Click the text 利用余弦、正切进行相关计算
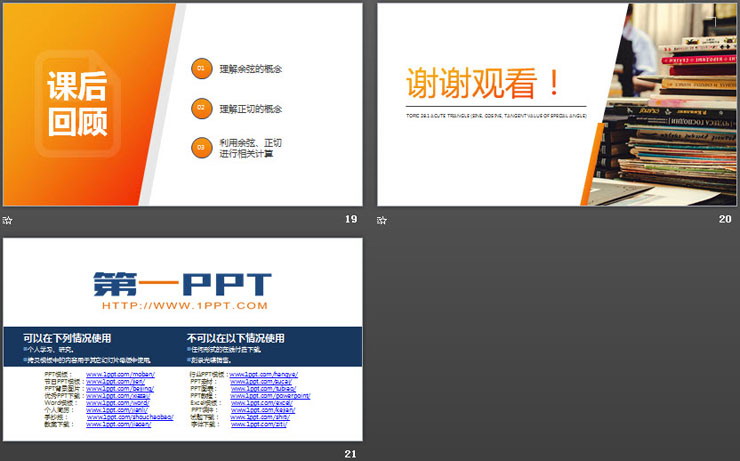Screen dimensions: 740x461 [x=250, y=148]
